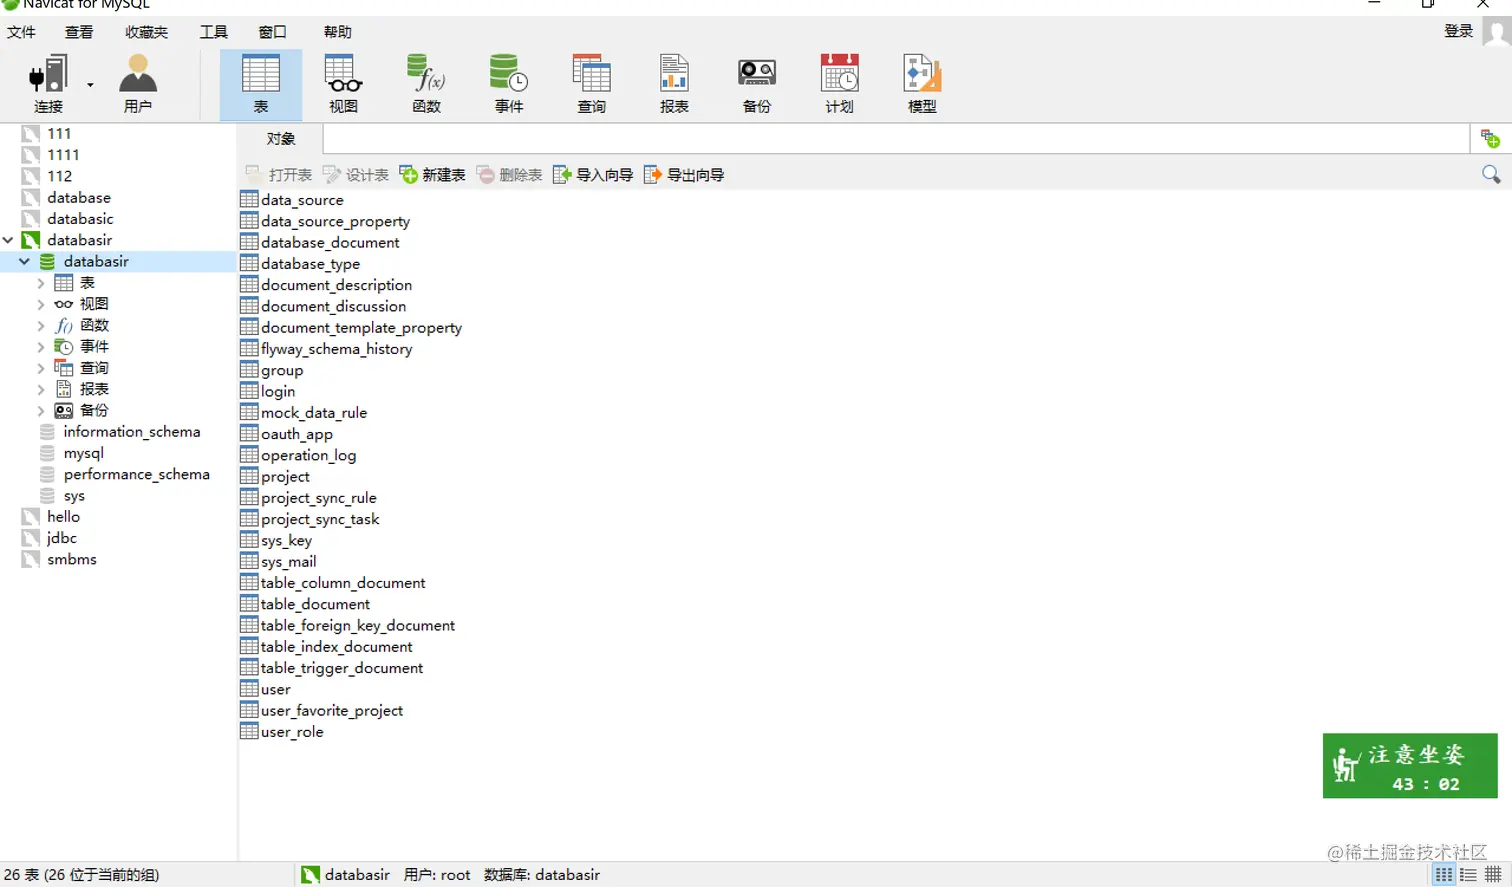Select the jdbc connection
Viewport: 1512px width, 887px height.
click(61, 538)
